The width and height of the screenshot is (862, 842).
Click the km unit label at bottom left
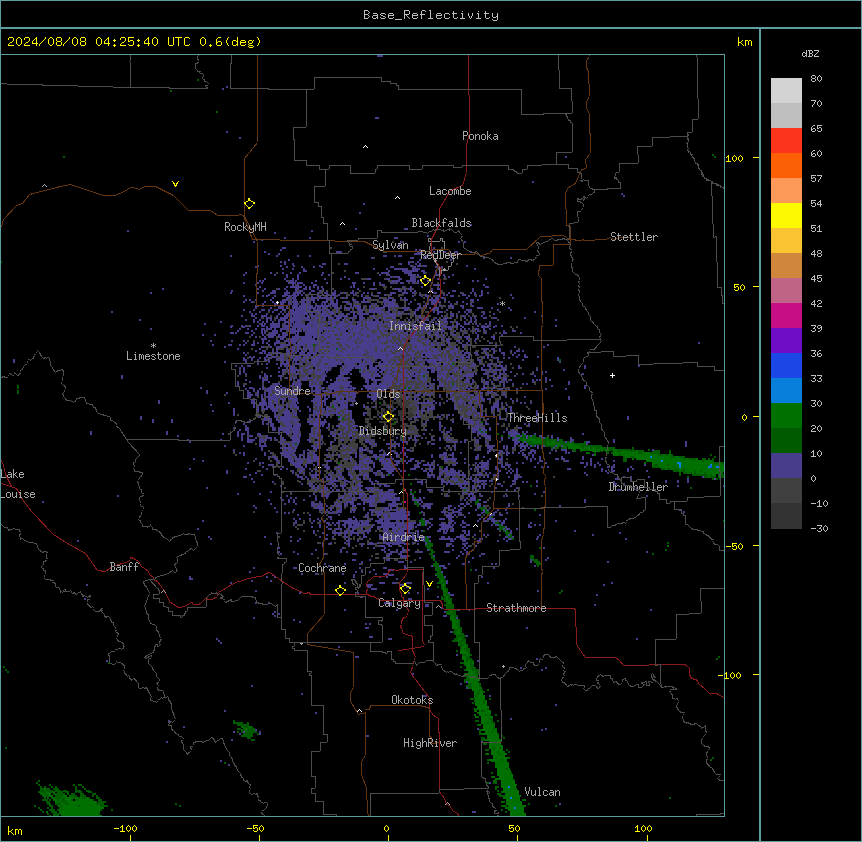(15, 831)
